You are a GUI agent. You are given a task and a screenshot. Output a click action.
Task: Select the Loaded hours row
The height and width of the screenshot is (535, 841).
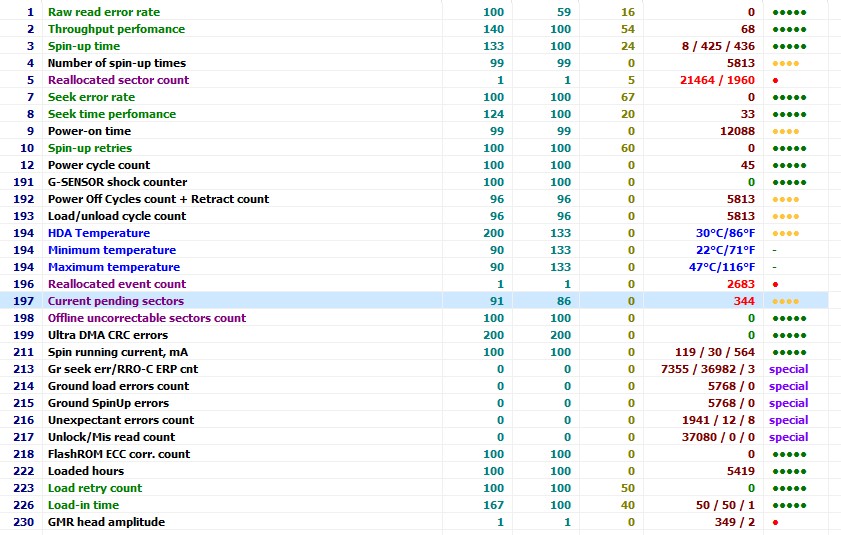[414, 471]
